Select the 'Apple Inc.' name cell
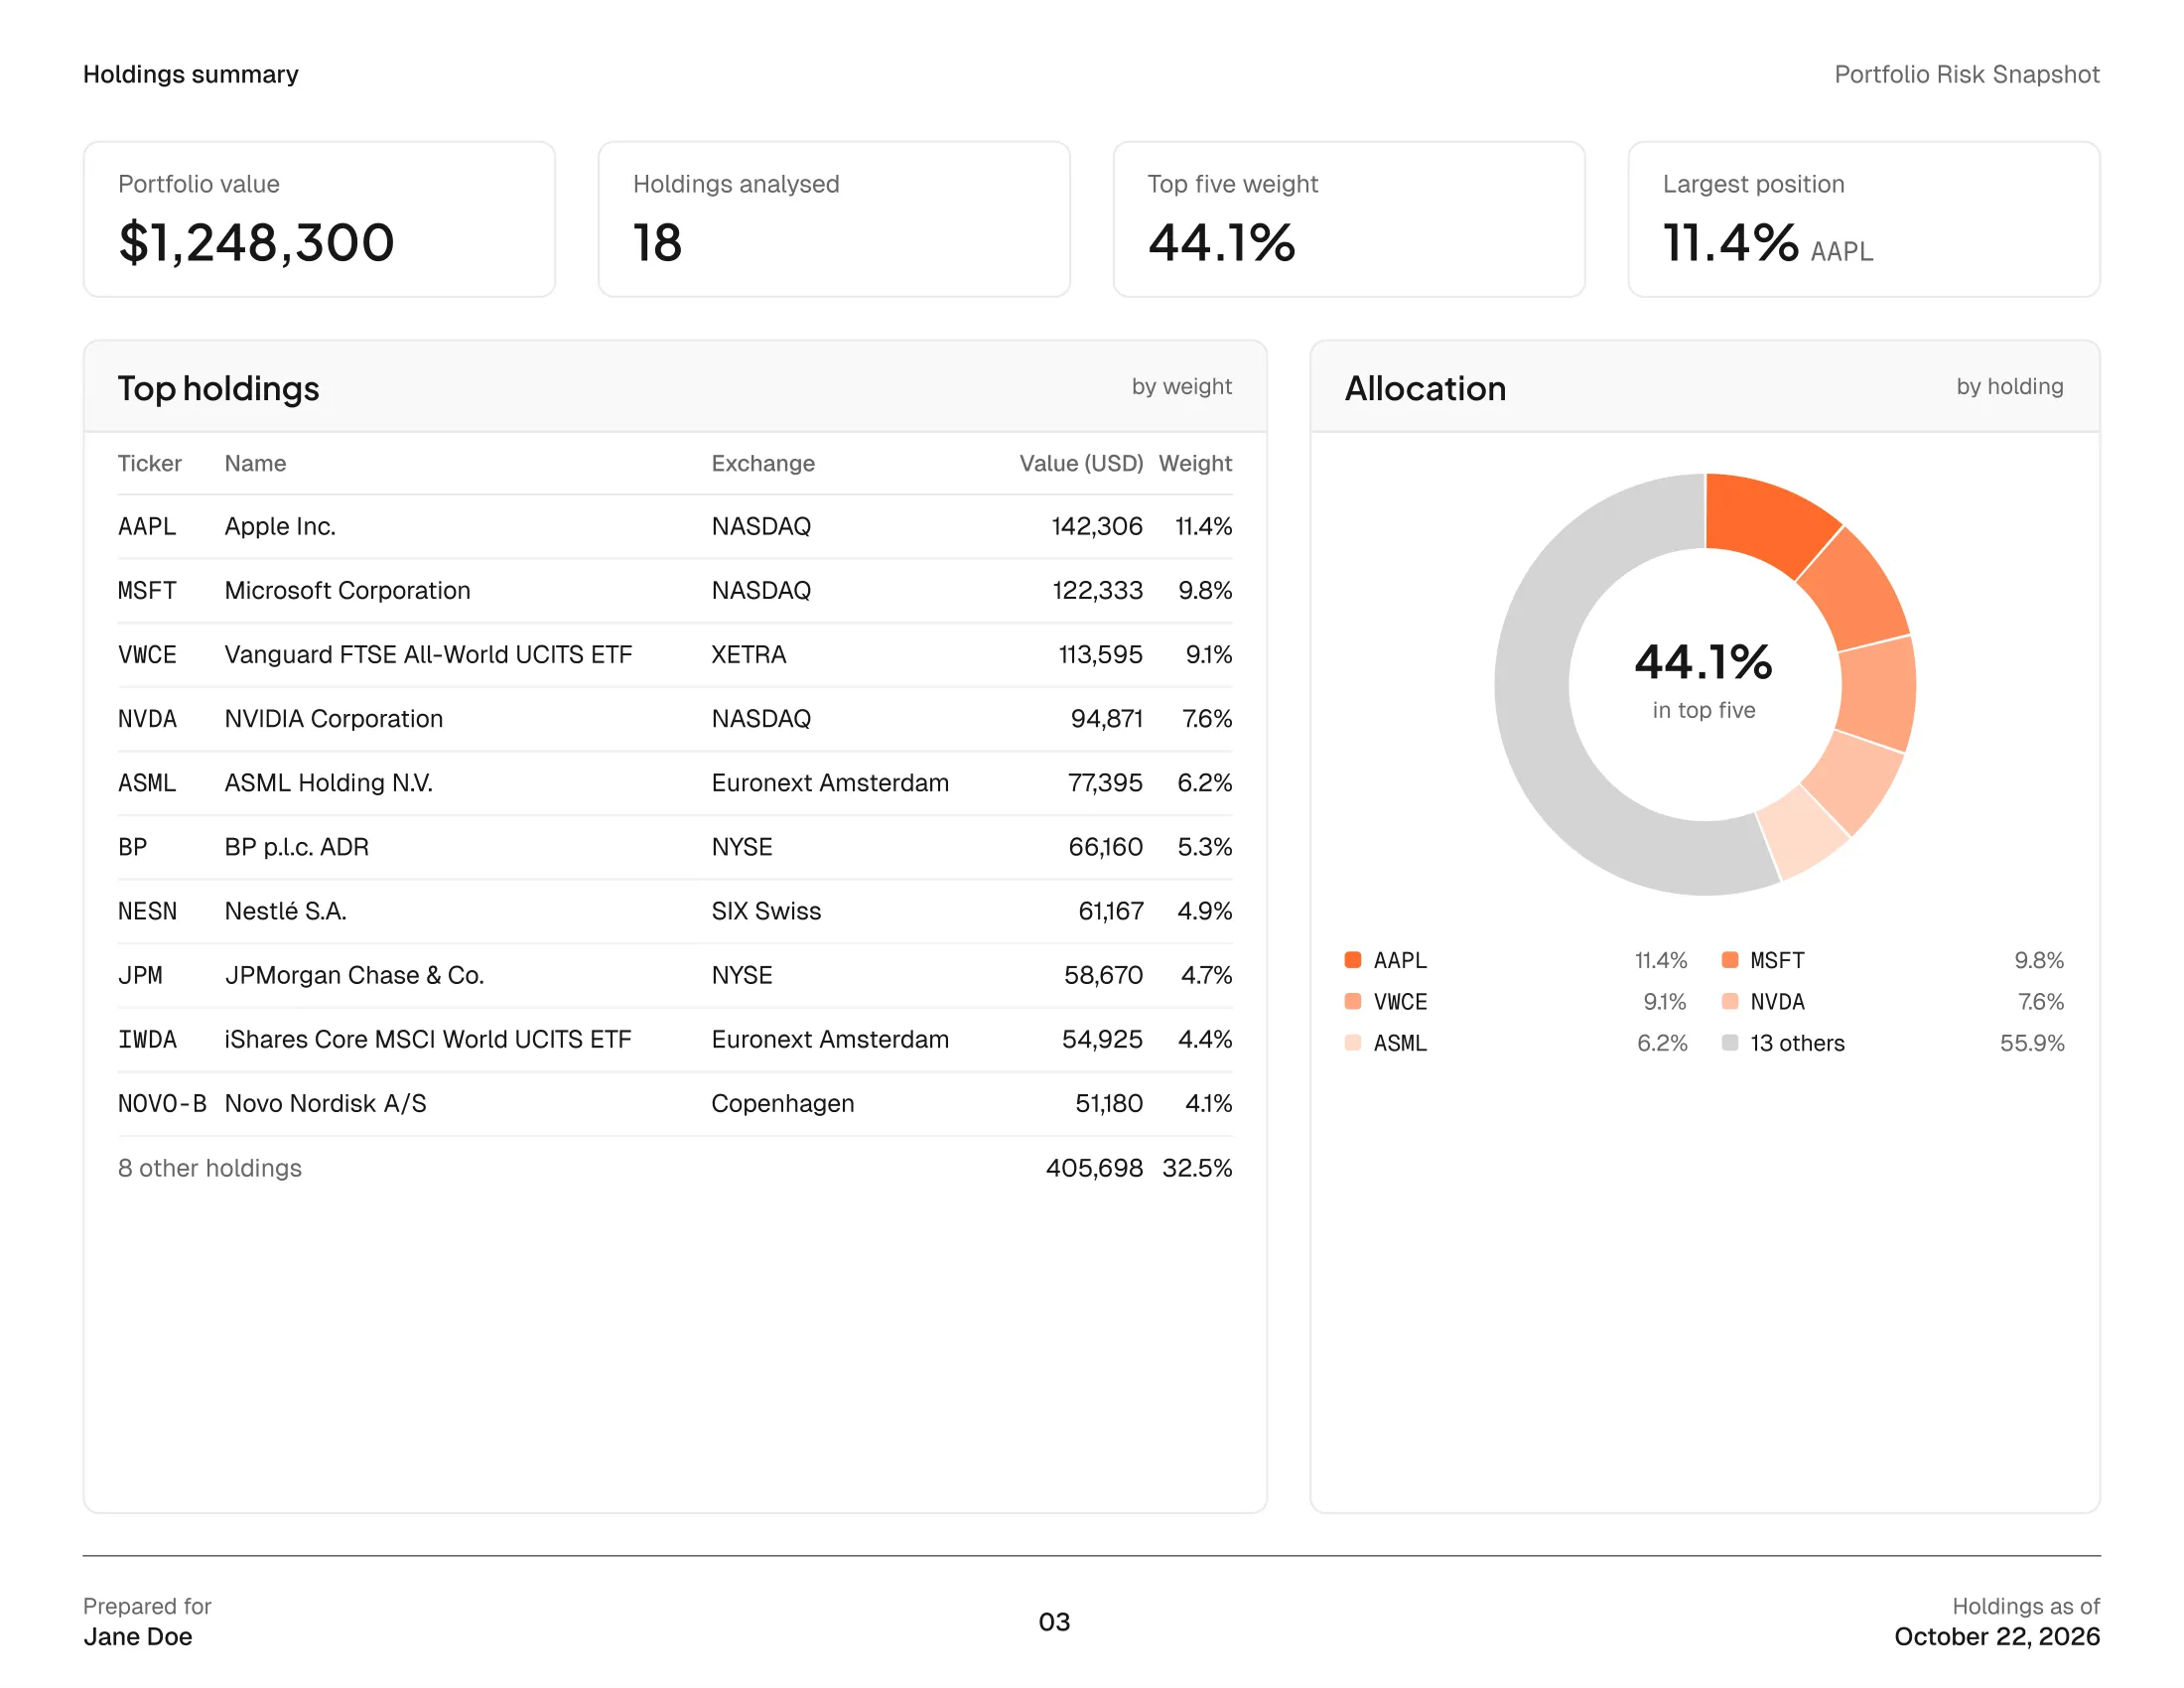Screen dimensions: 2184x1688 280,526
